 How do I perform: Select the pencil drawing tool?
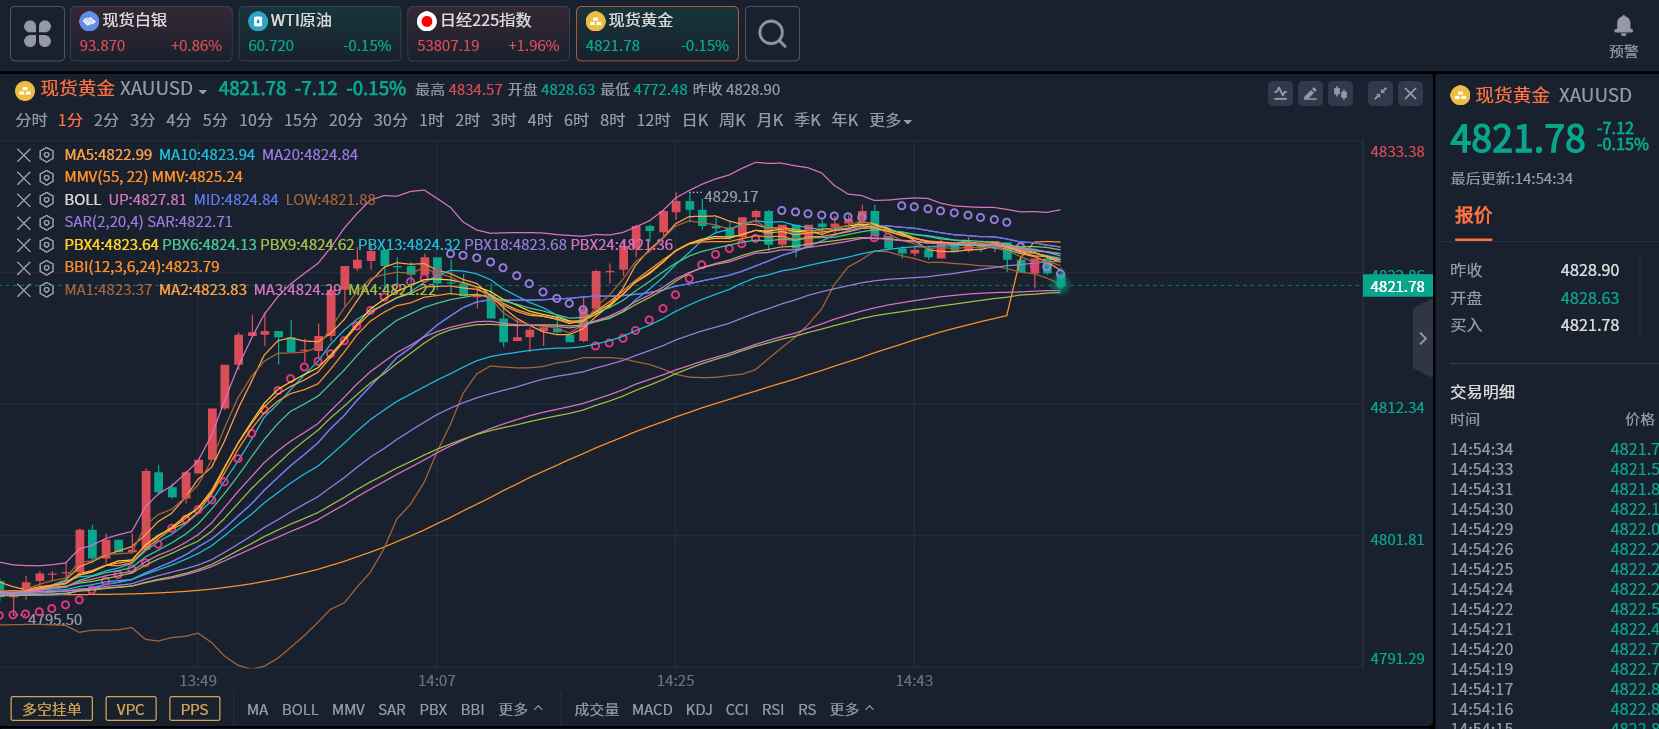1310,94
